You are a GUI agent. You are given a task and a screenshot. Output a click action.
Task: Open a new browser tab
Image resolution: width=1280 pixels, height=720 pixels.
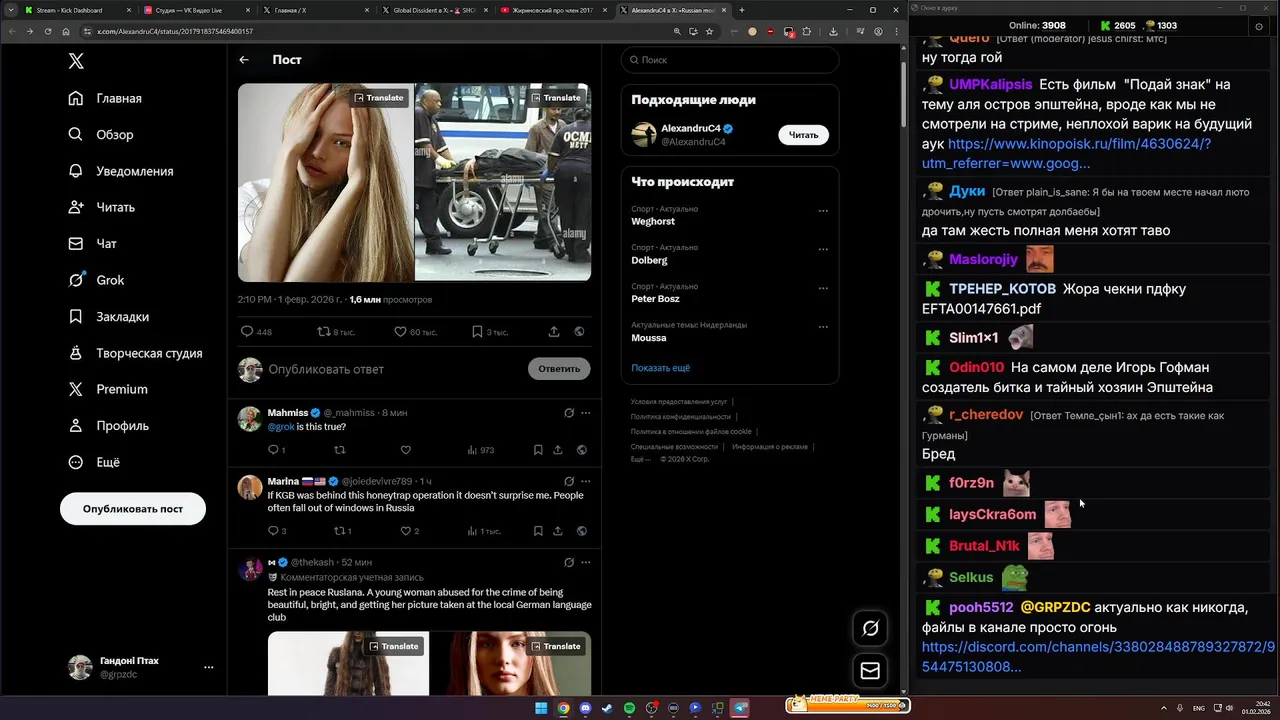[x=741, y=10]
